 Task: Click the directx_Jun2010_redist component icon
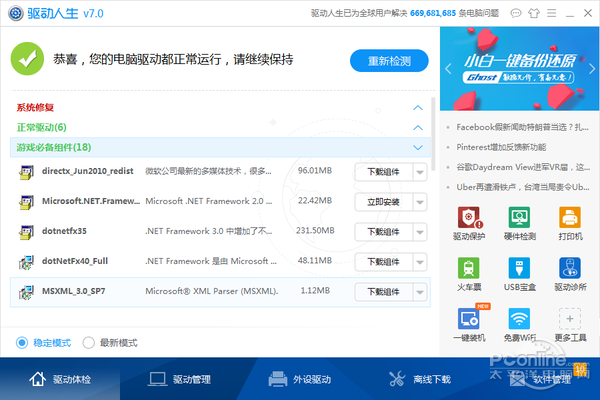coord(26,172)
